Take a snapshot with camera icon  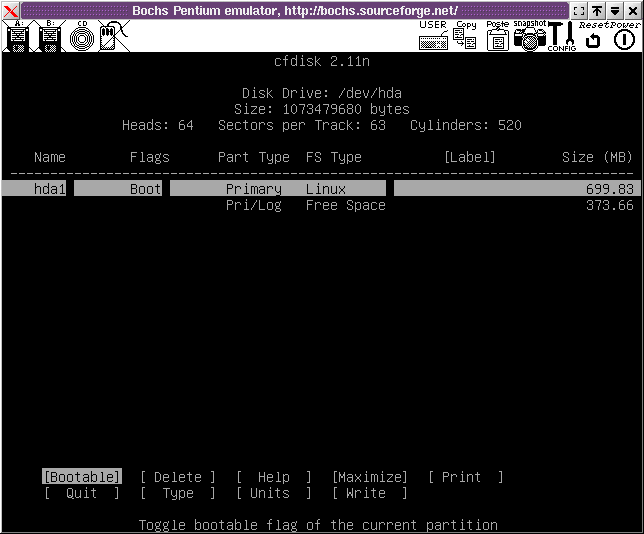click(529, 37)
